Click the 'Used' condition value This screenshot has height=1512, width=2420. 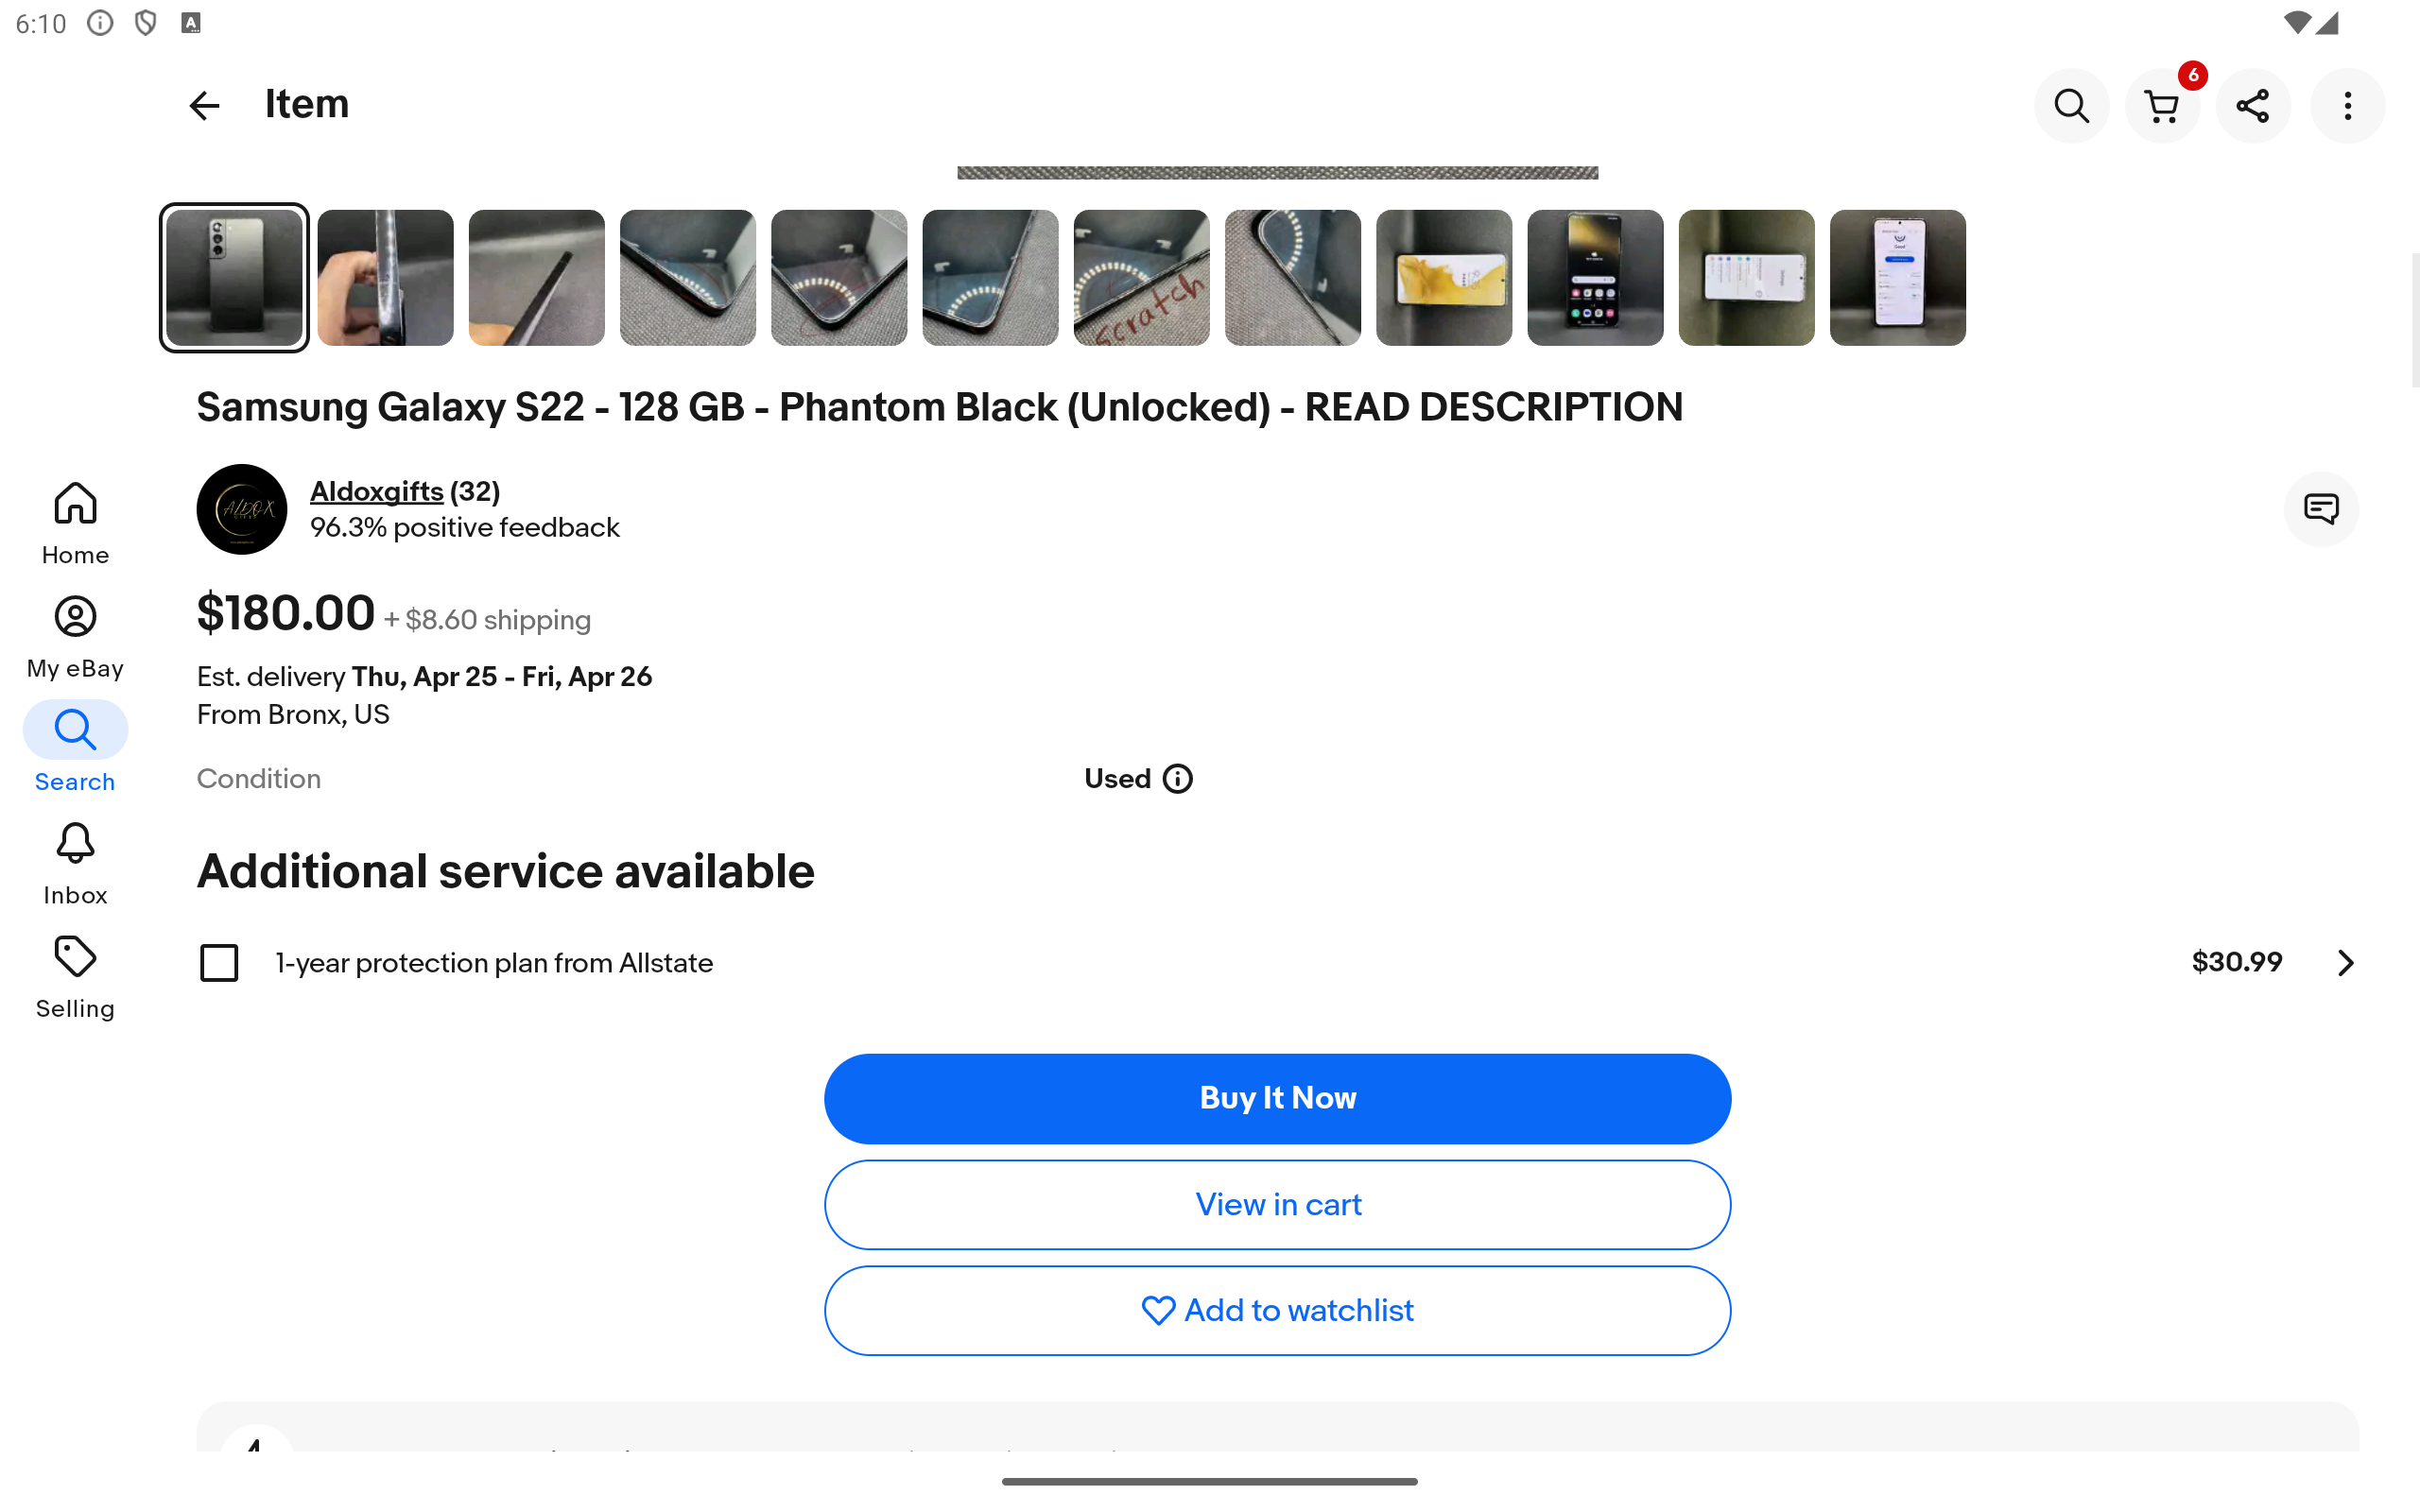click(1117, 779)
